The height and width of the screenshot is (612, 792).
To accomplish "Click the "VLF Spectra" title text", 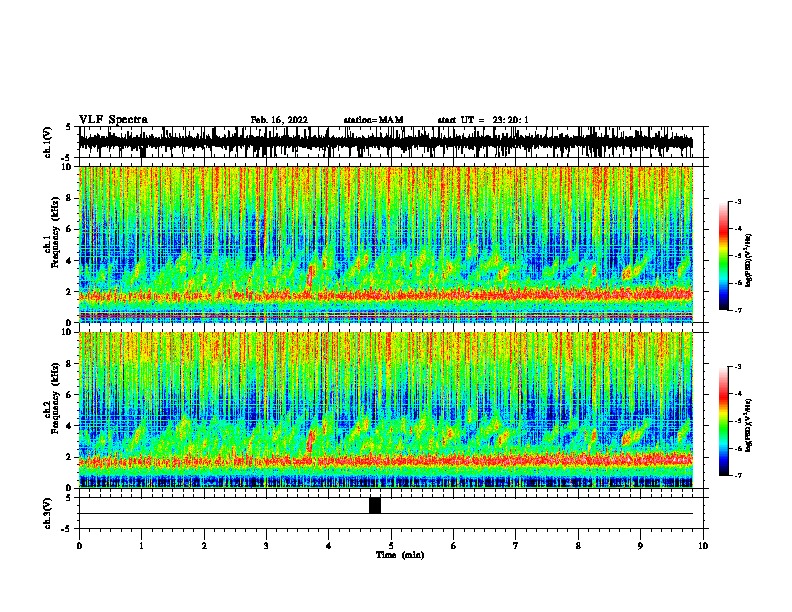I will tap(113, 120).
